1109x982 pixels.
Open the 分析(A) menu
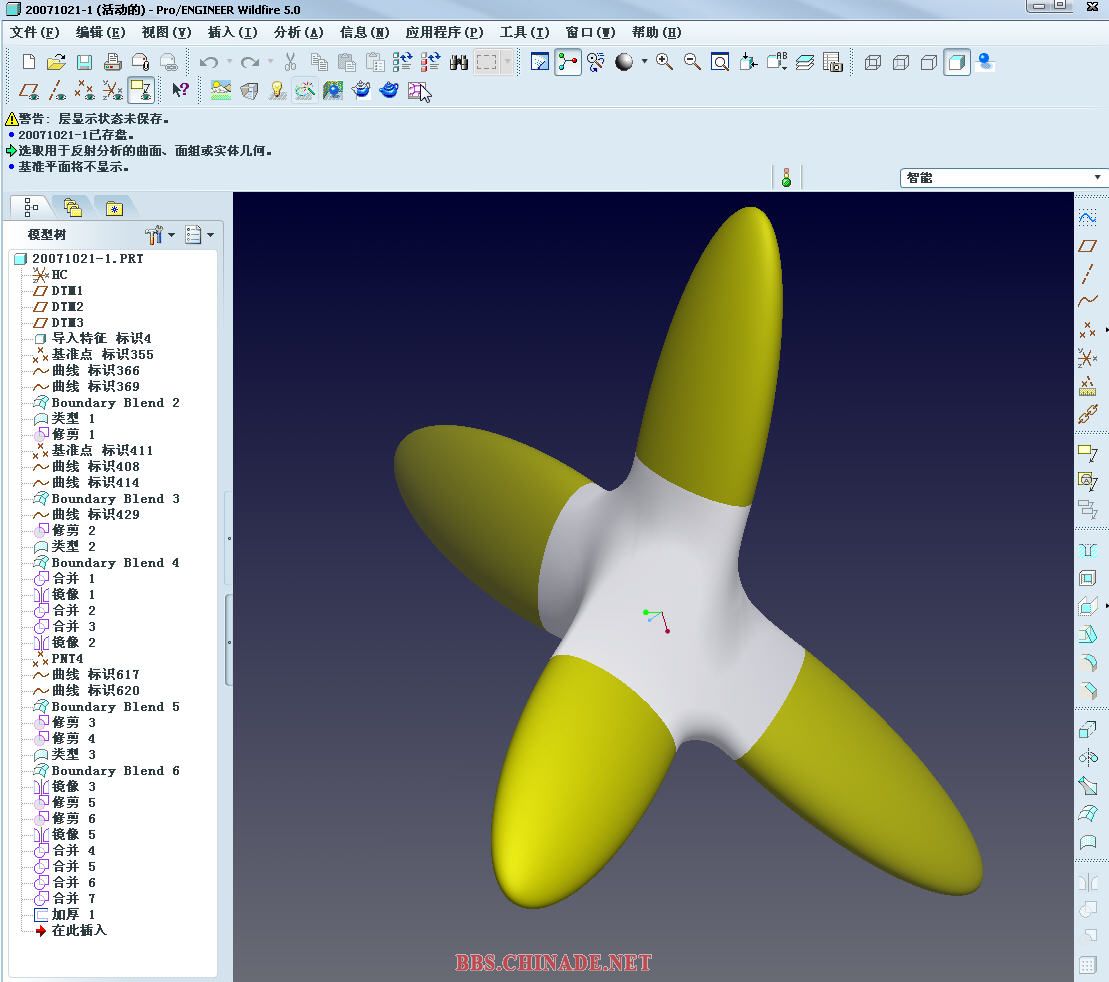pyautogui.click(x=298, y=32)
